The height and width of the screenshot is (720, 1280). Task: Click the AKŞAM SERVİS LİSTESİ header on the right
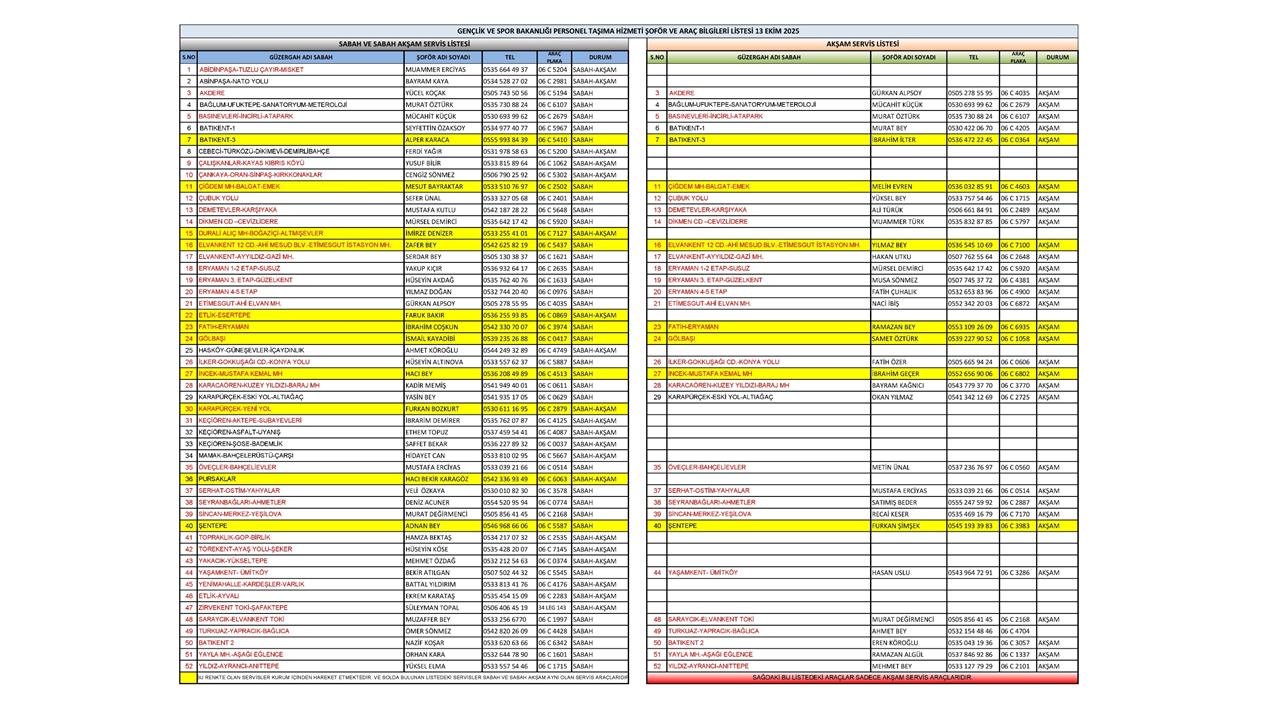(x=862, y=45)
